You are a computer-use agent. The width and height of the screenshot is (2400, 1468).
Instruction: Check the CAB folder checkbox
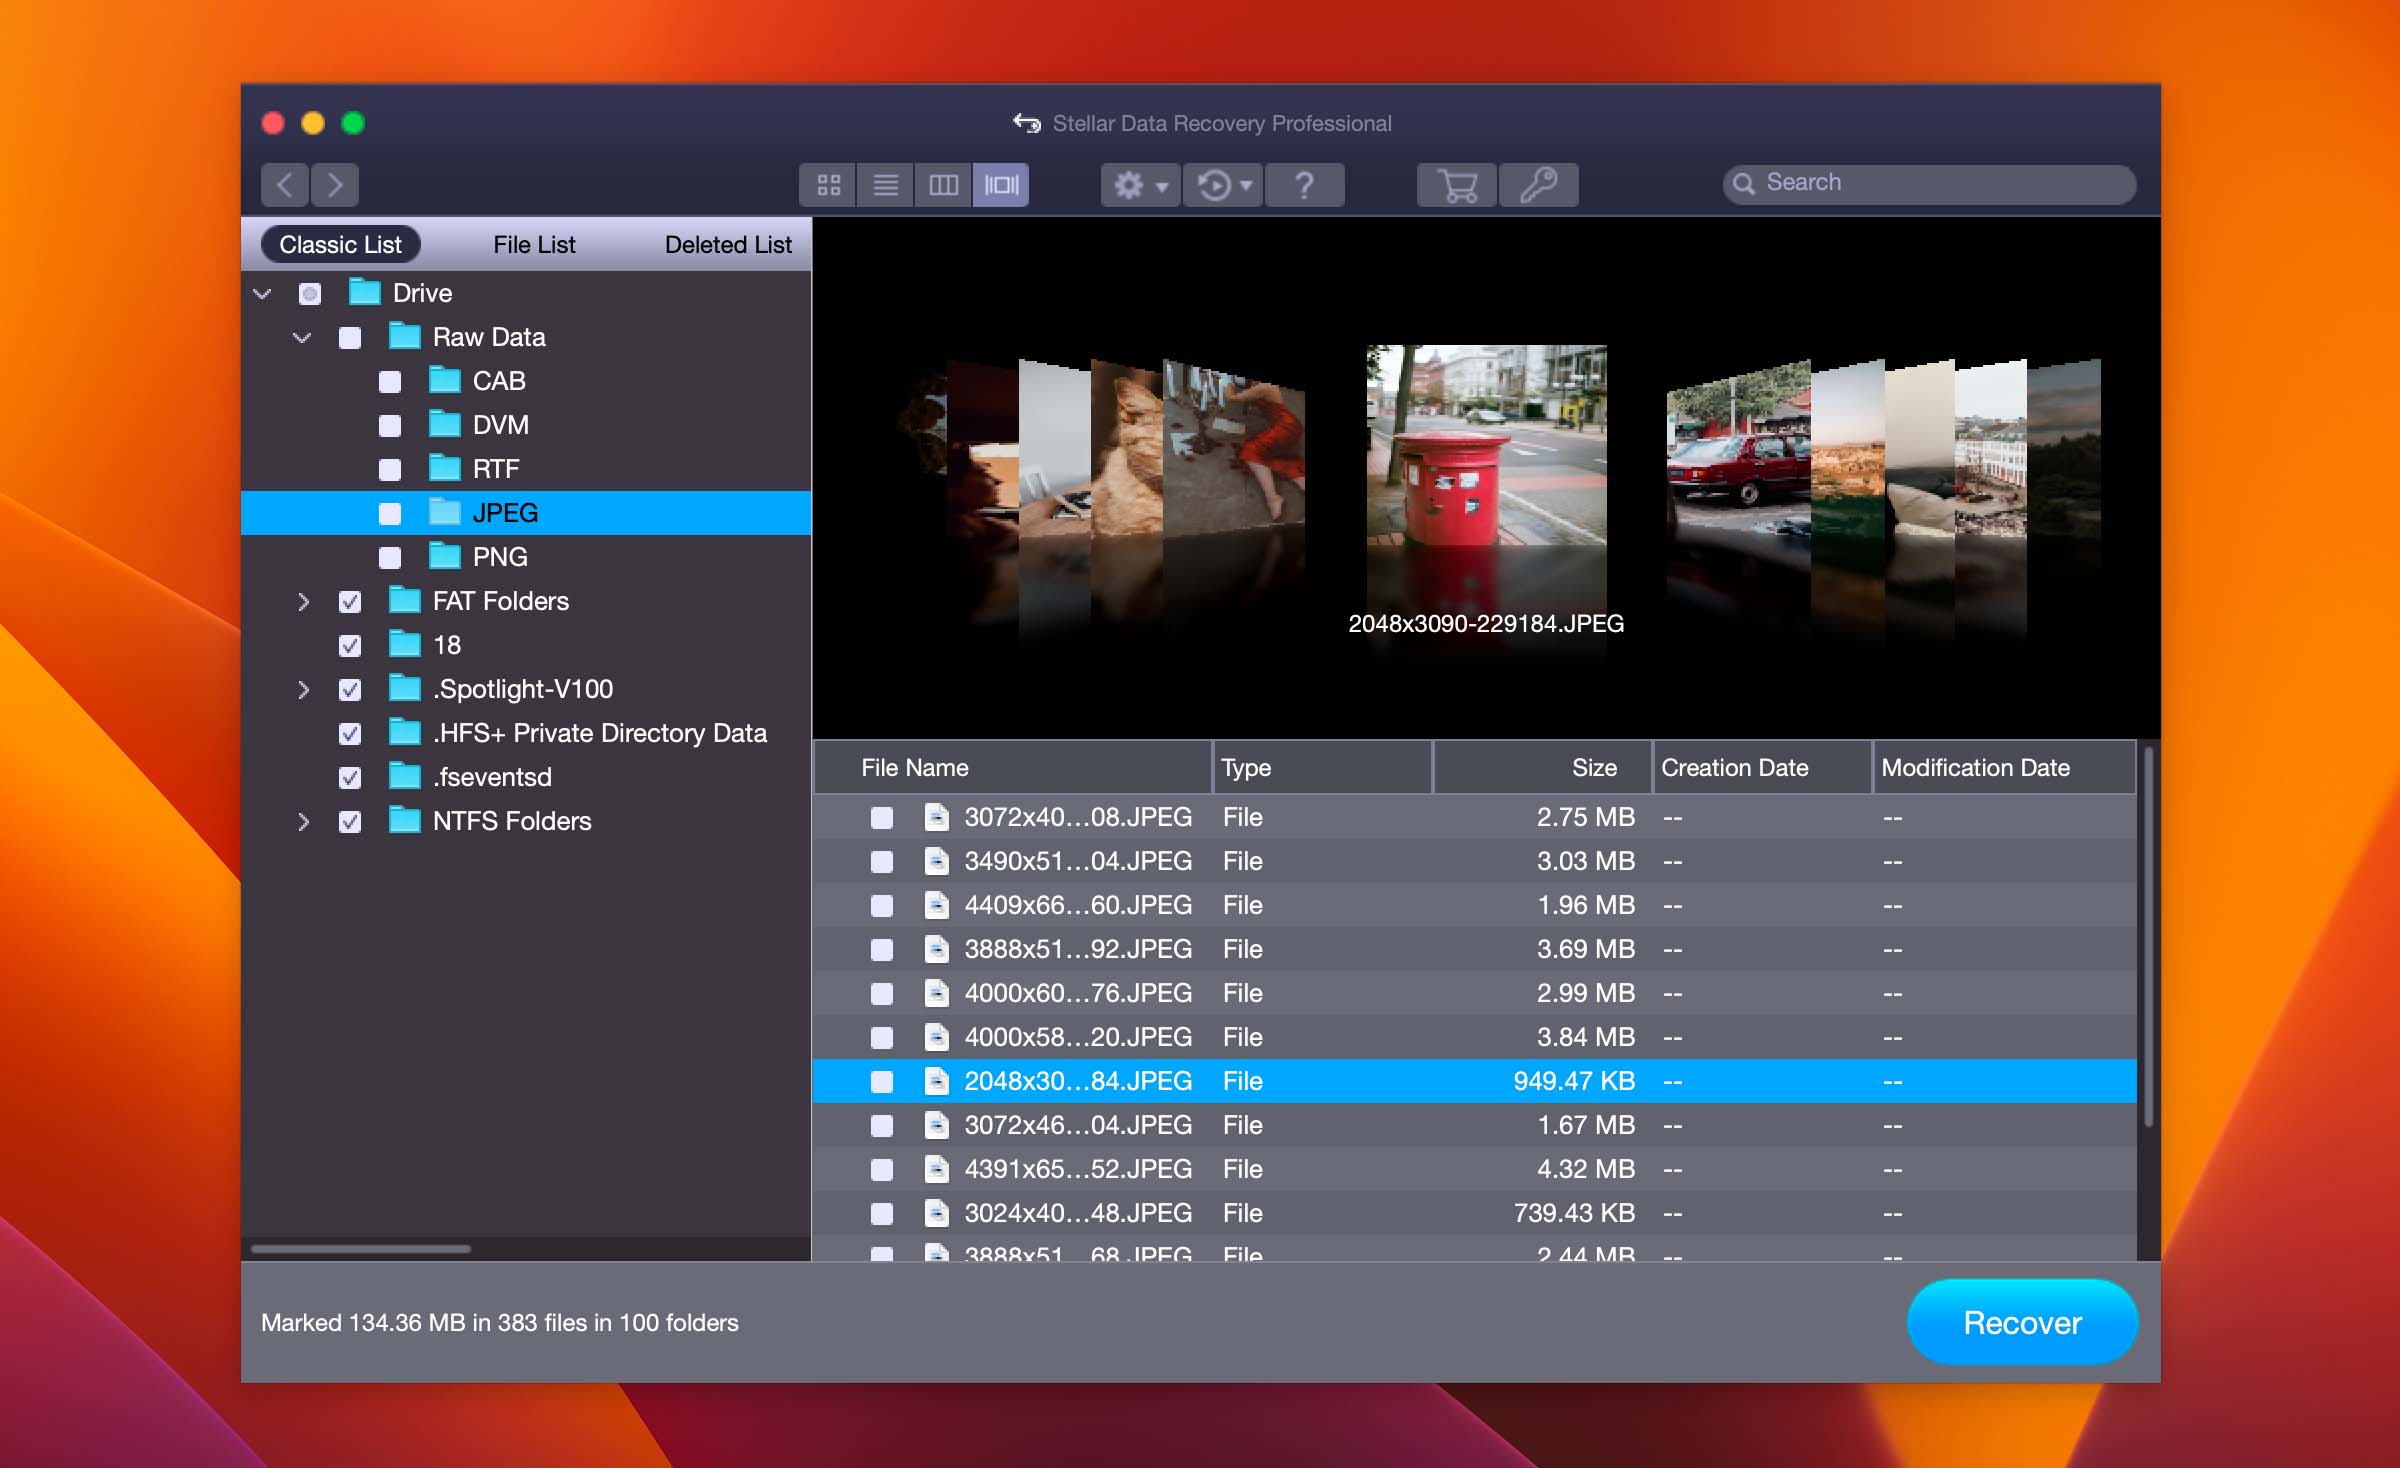[390, 382]
